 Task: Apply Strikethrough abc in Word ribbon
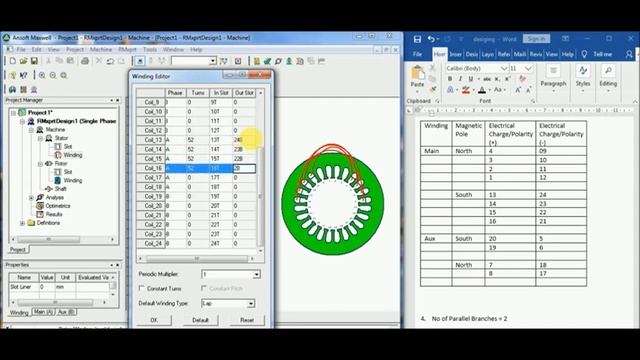click(487, 79)
